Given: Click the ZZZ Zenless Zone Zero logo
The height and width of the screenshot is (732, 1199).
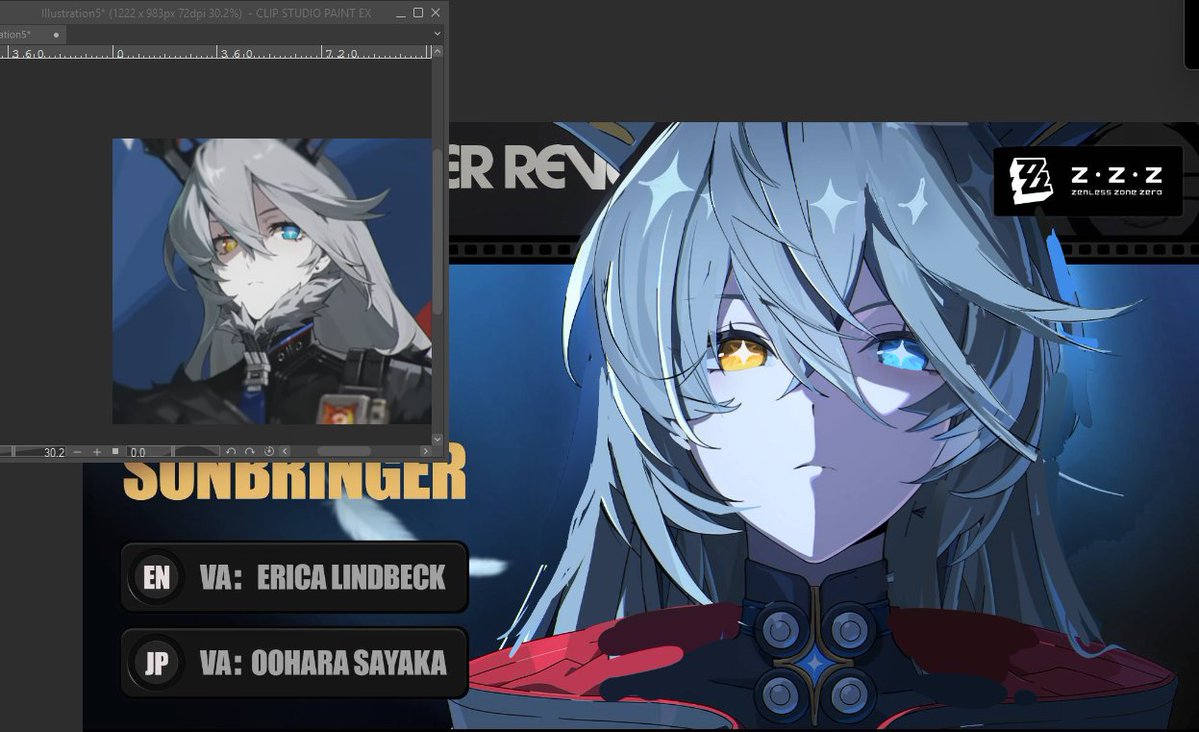Looking at the screenshot, I should click(x=1087, y=181).
